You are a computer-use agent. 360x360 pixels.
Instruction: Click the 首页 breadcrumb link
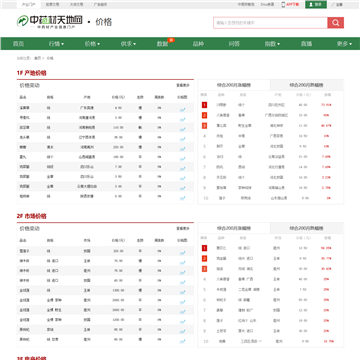pos(37,58)
